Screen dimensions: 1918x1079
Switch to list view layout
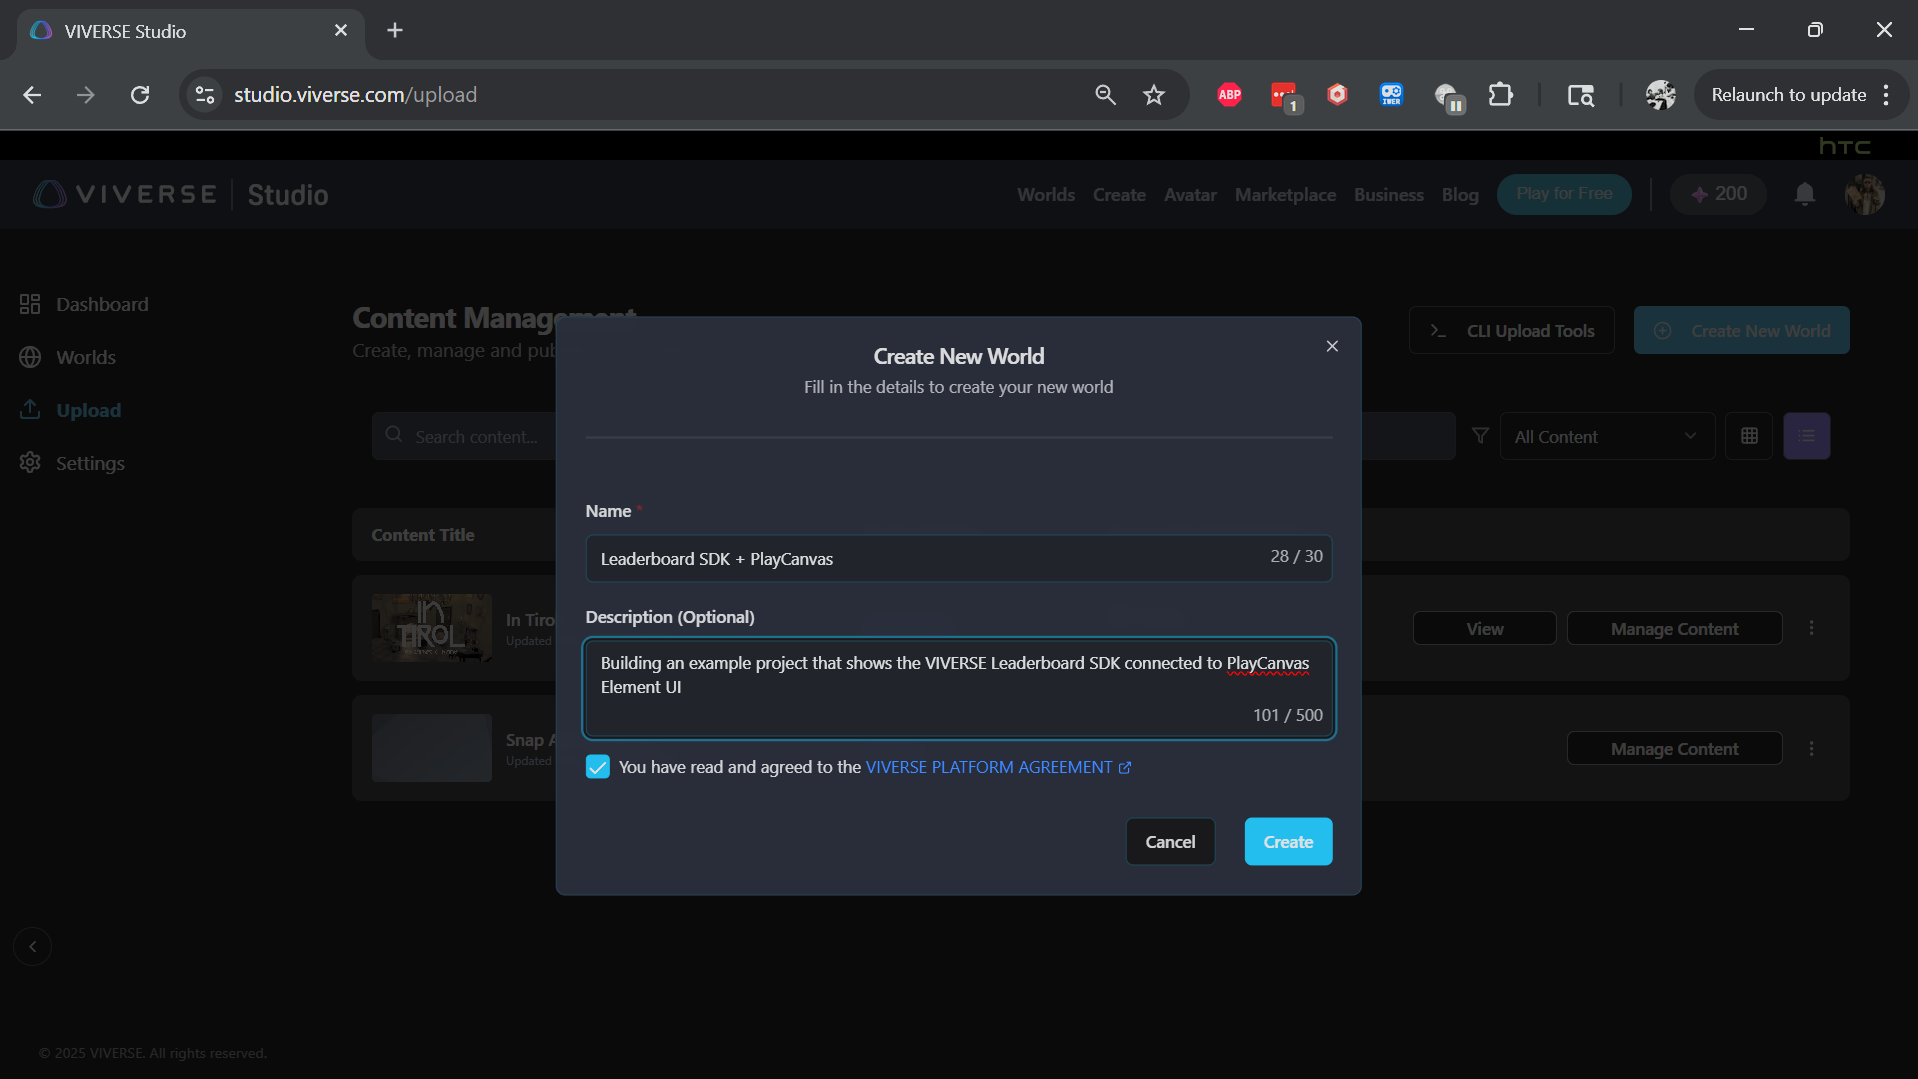1806,436
